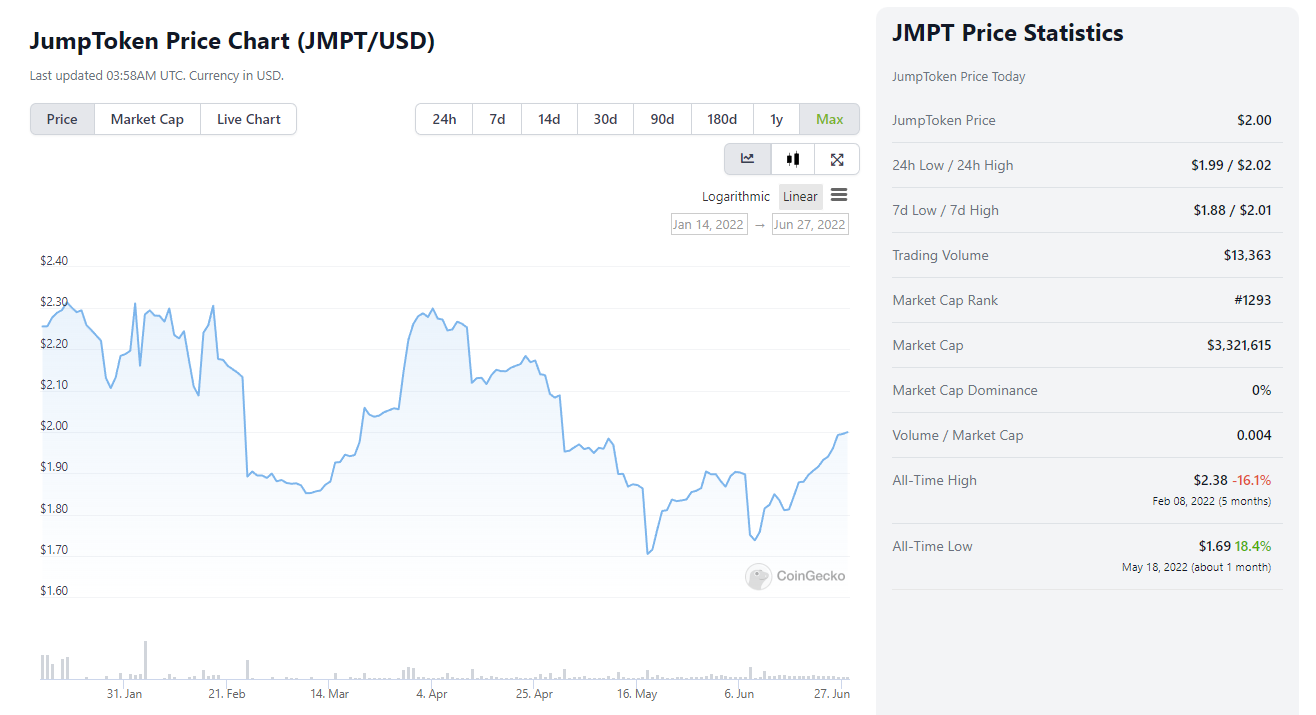Toggle Logarithmic scale option
Viewport: 1316px width, 715px height.
tap(736, 197)
